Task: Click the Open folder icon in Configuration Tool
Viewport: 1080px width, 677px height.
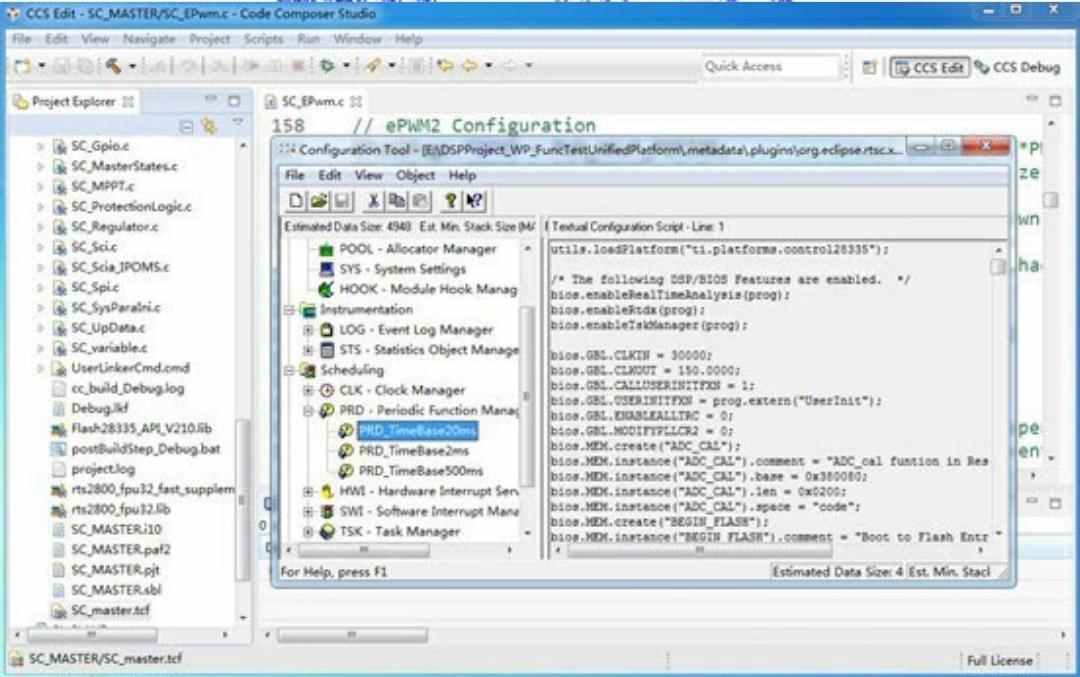Action: tap(318, 200)
